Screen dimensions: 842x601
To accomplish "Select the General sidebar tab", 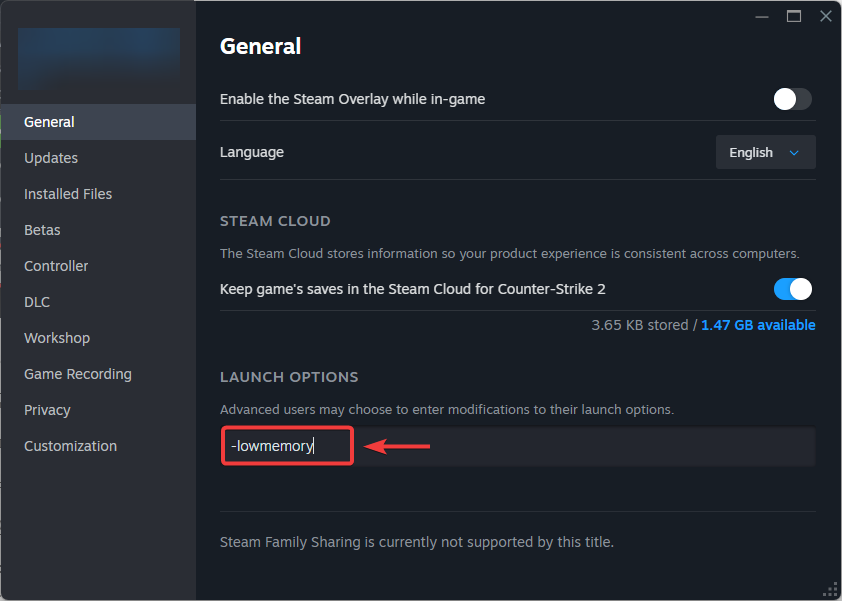I will tap(50, 122).
